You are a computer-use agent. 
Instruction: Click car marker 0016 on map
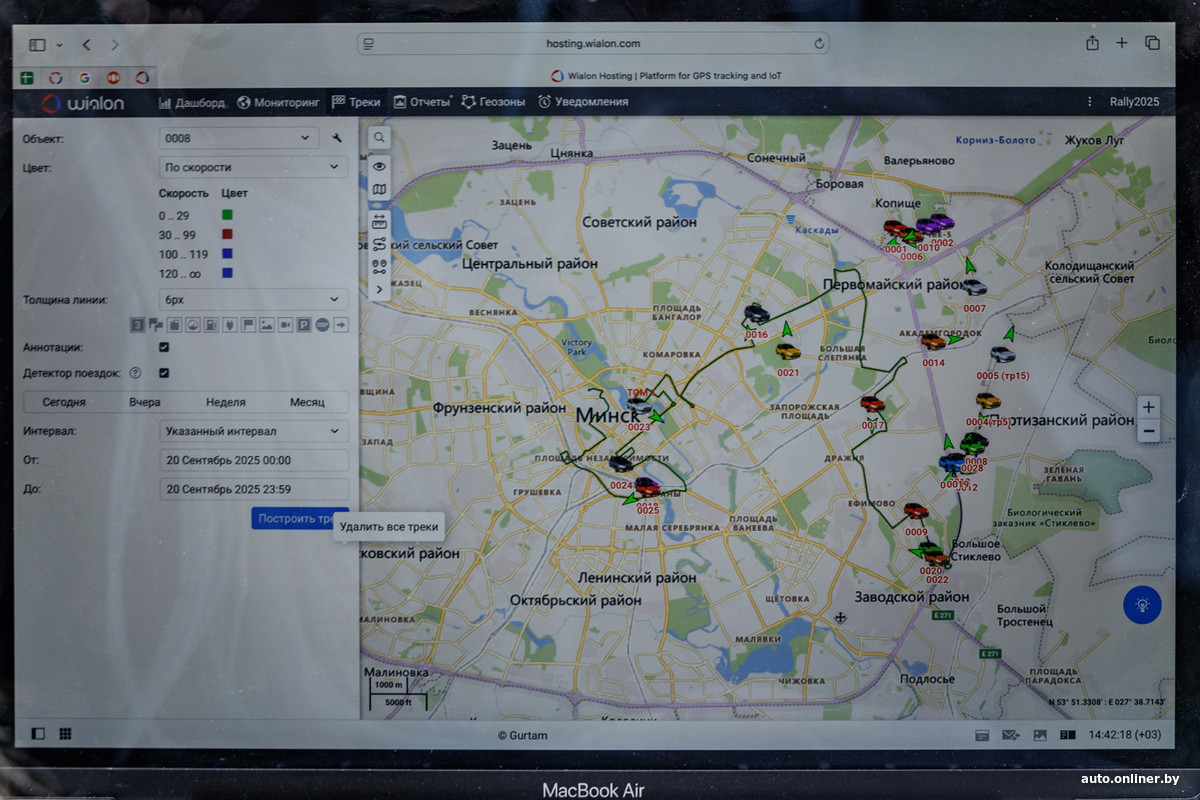756,315
